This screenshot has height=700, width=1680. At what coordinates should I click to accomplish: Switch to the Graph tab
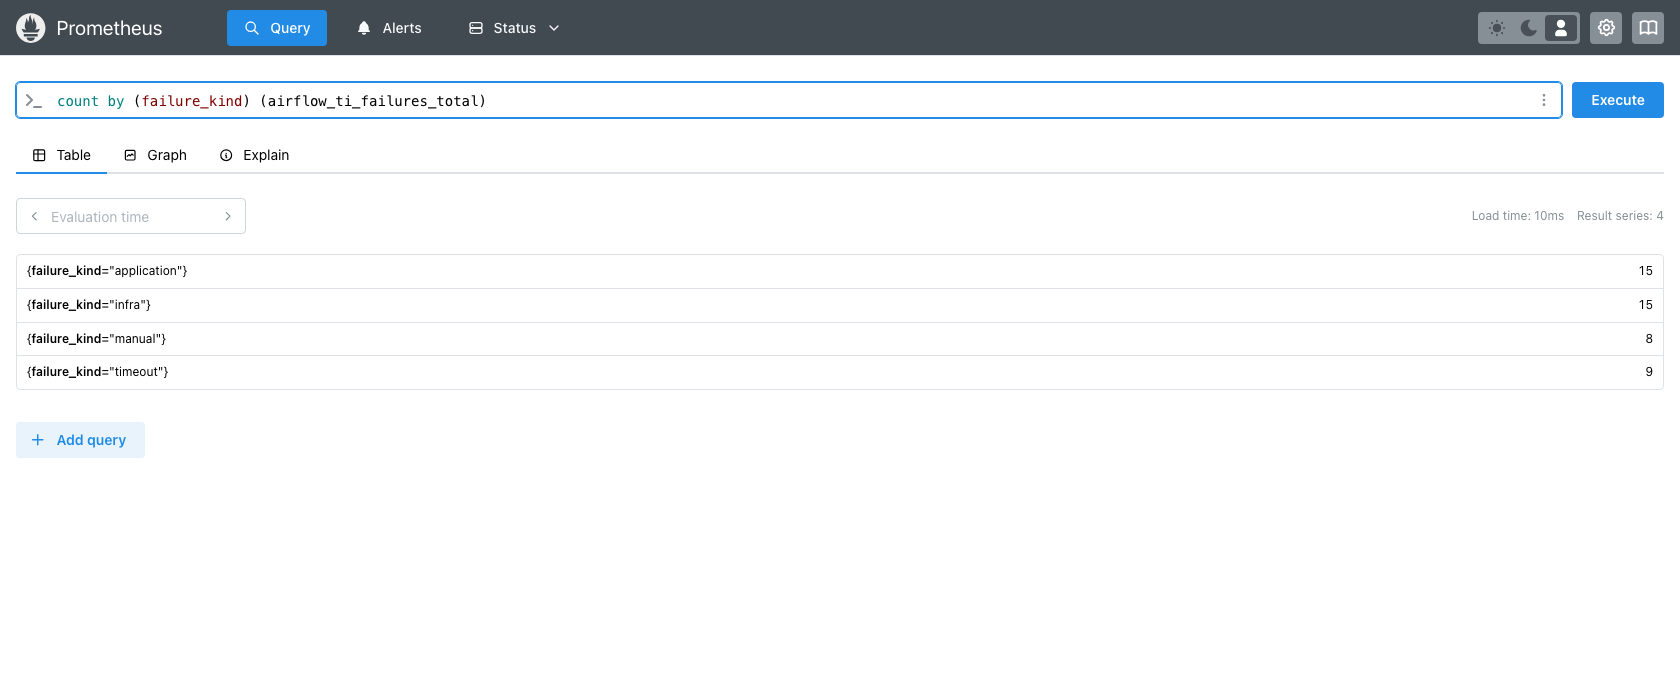coord(155,155)
